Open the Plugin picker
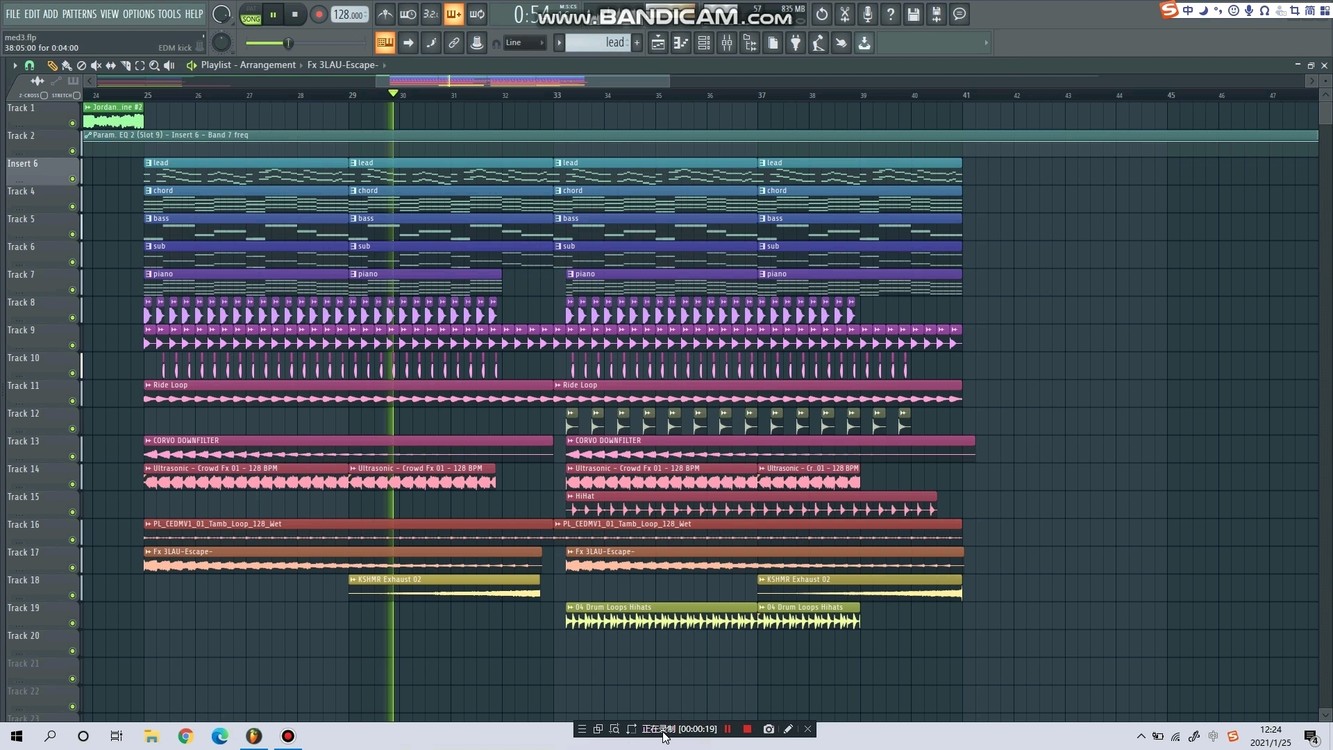Image resolution: width=1333 pixels, height=750 pixels. (795, 42)
